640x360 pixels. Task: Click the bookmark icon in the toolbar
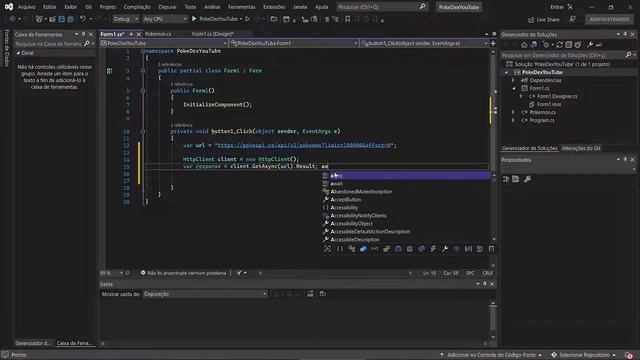coord(347,19)
